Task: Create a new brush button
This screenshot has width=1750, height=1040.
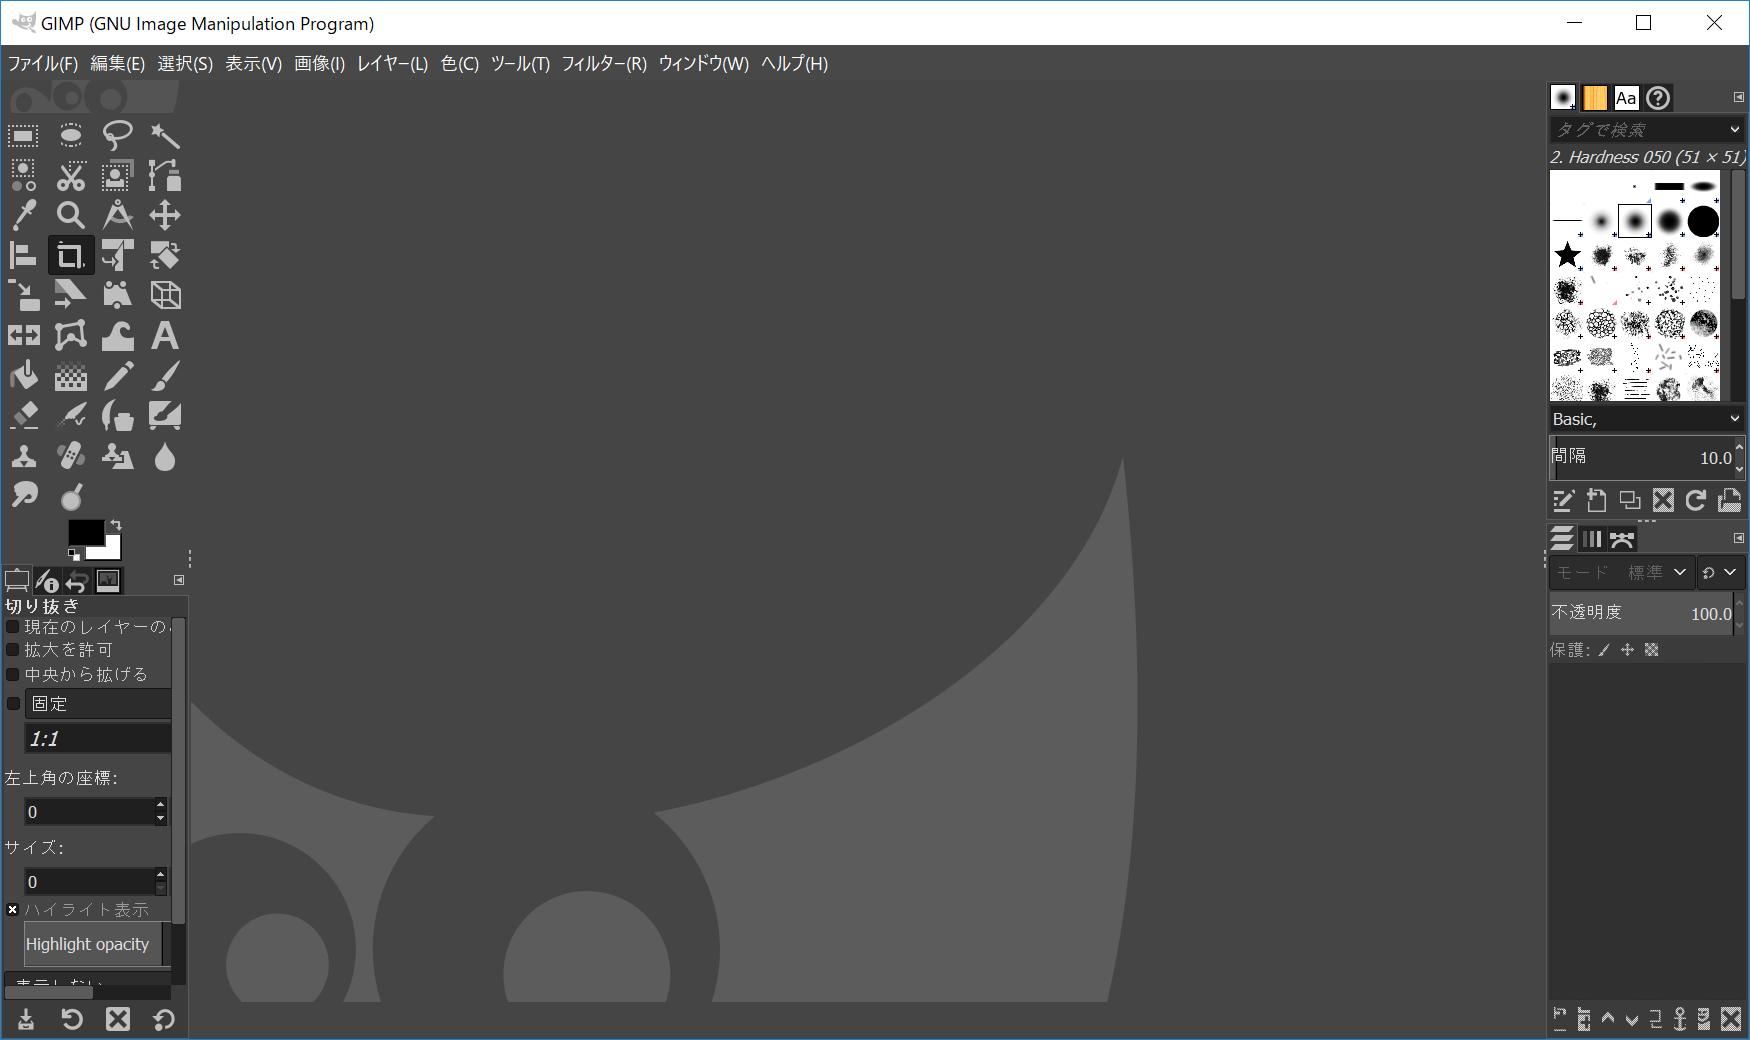Action: point(1597,500)
